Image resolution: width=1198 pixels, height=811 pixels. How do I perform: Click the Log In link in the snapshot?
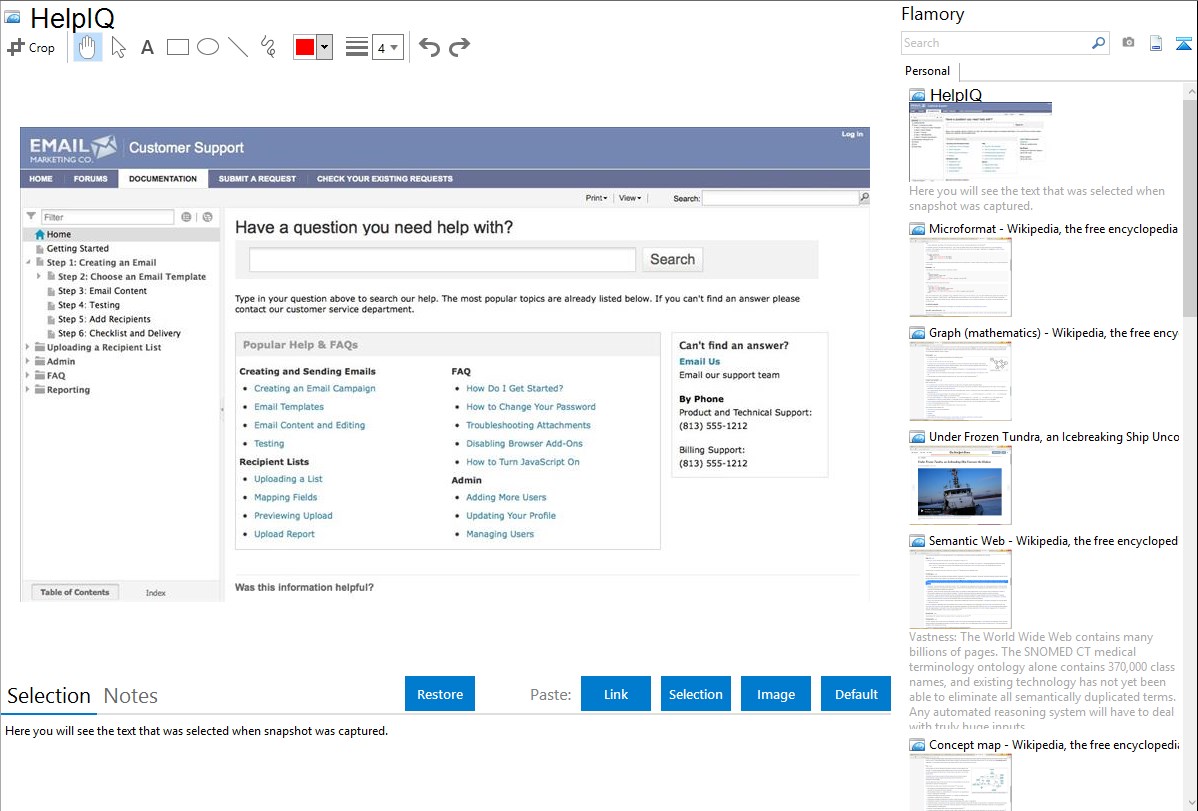point(852,134)
